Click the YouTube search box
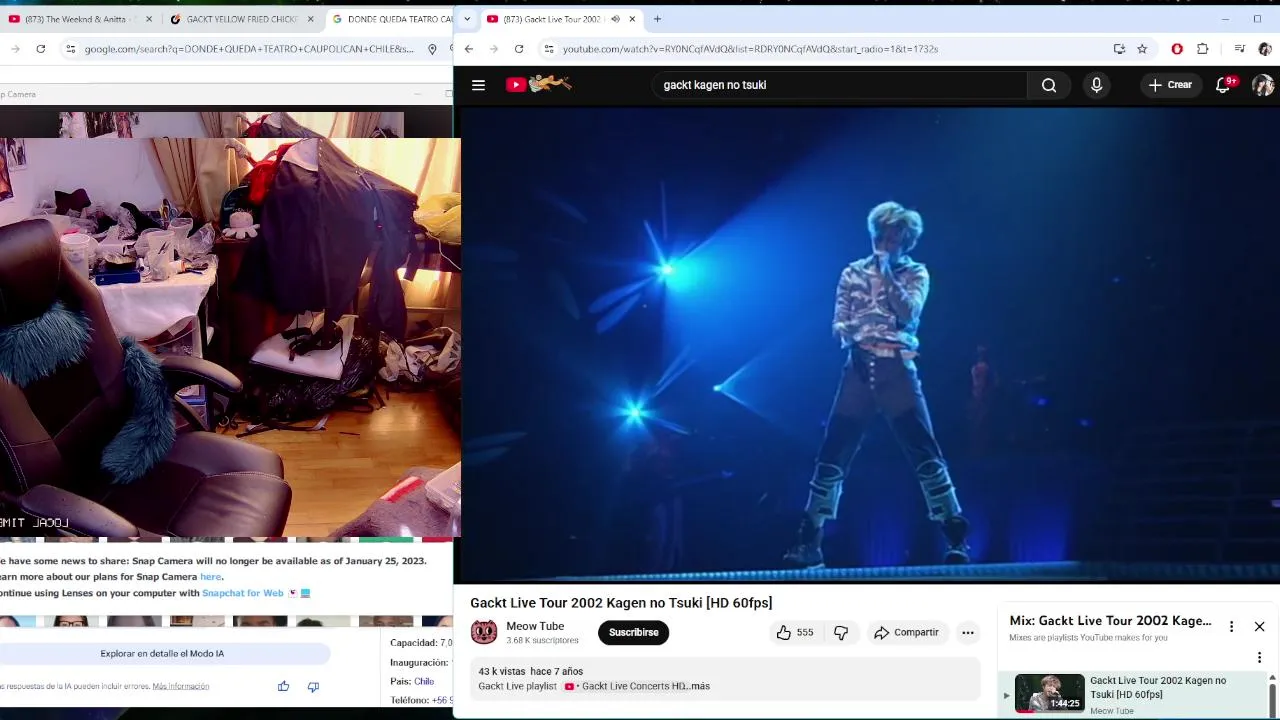The height and width of the screenshot is (720, 1280). tap(838, 85)
